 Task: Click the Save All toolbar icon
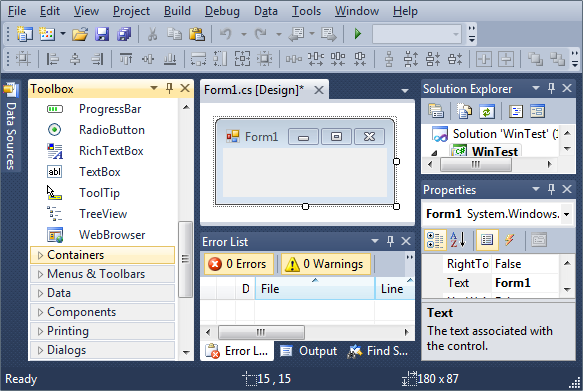click(x=124, y=34)
